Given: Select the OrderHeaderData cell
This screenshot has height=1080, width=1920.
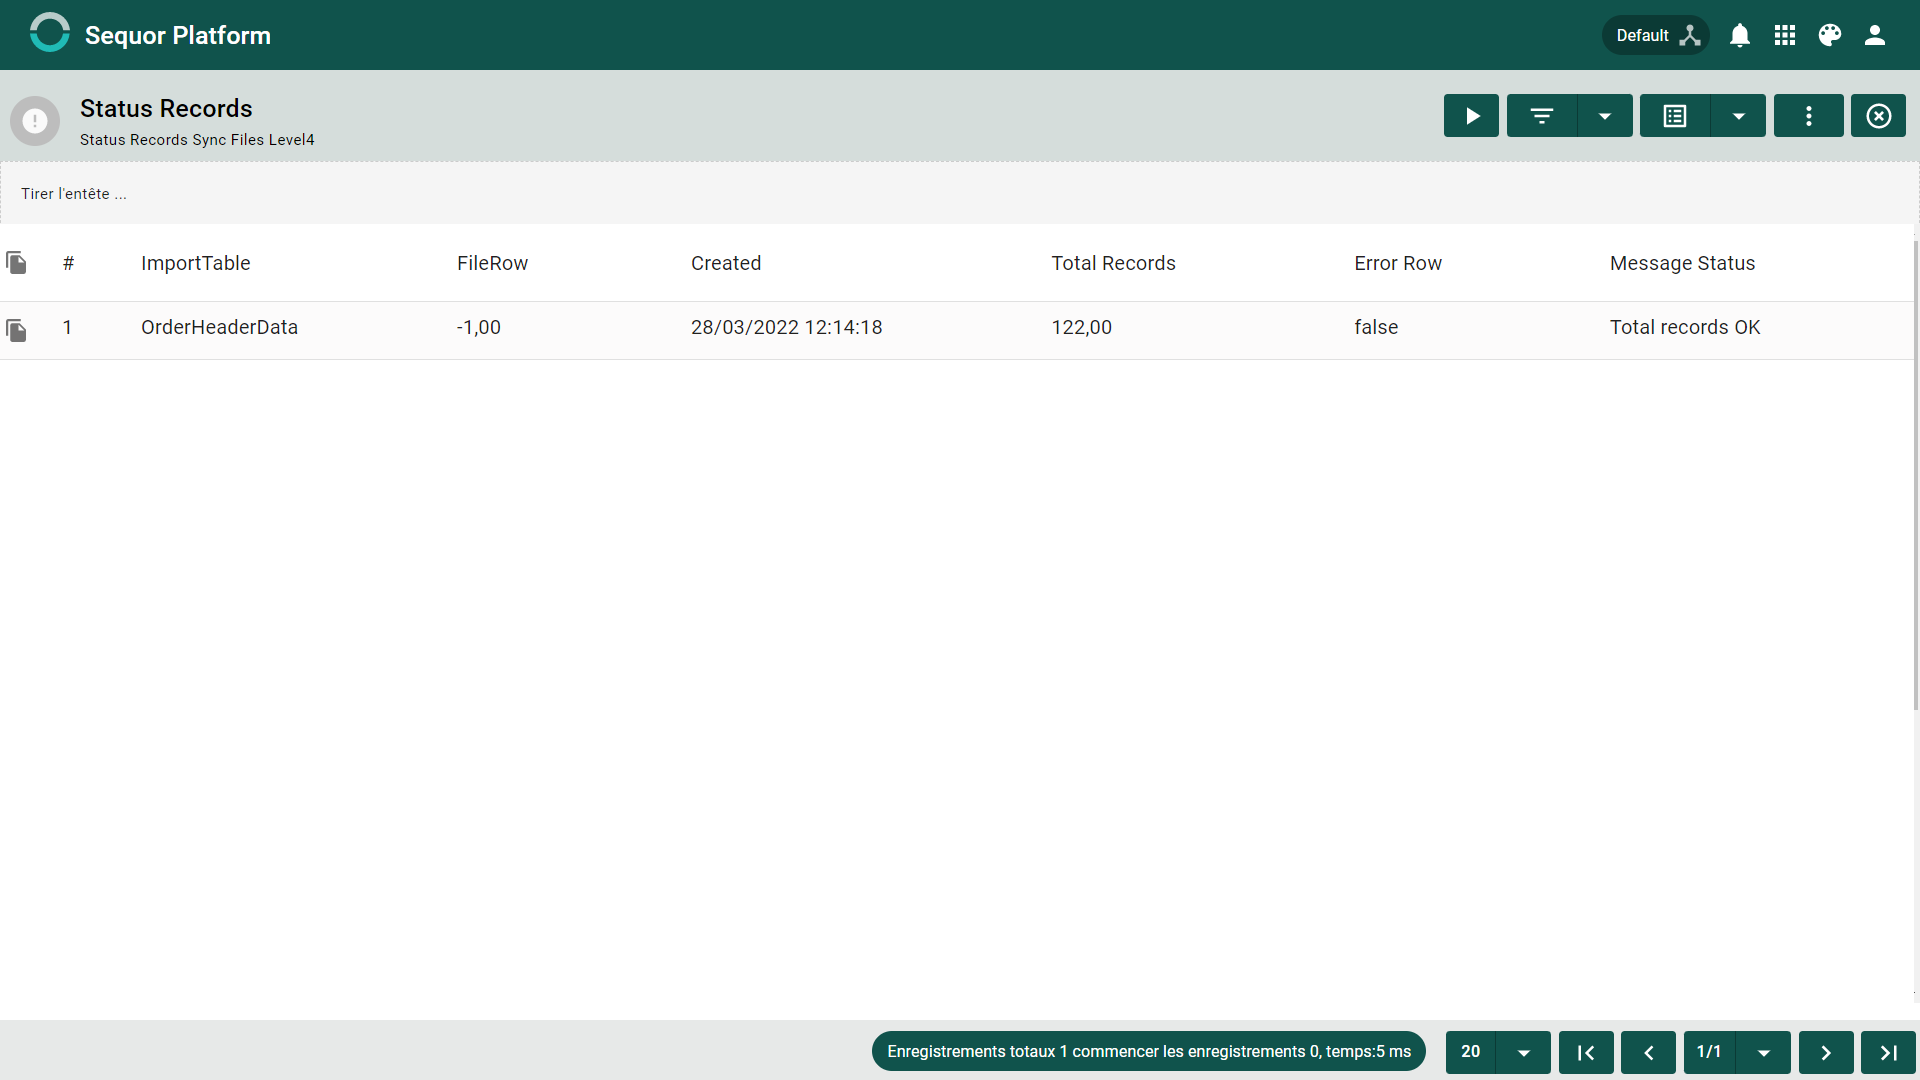Looking at the screenshot, I should 219,327.
